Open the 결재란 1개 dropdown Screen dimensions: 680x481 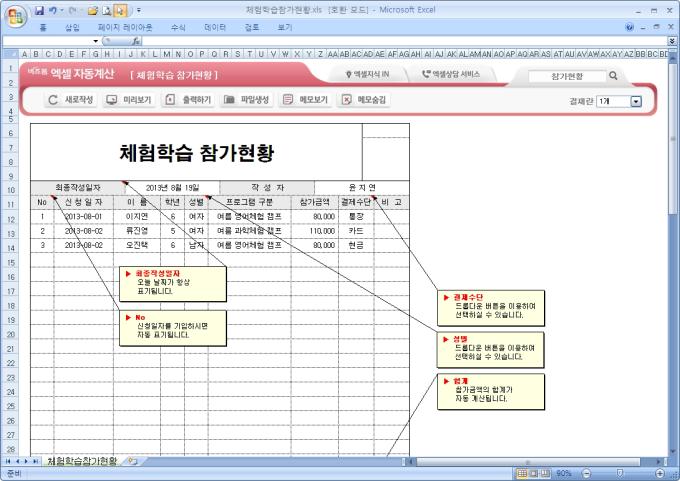[x=636, y=101]
